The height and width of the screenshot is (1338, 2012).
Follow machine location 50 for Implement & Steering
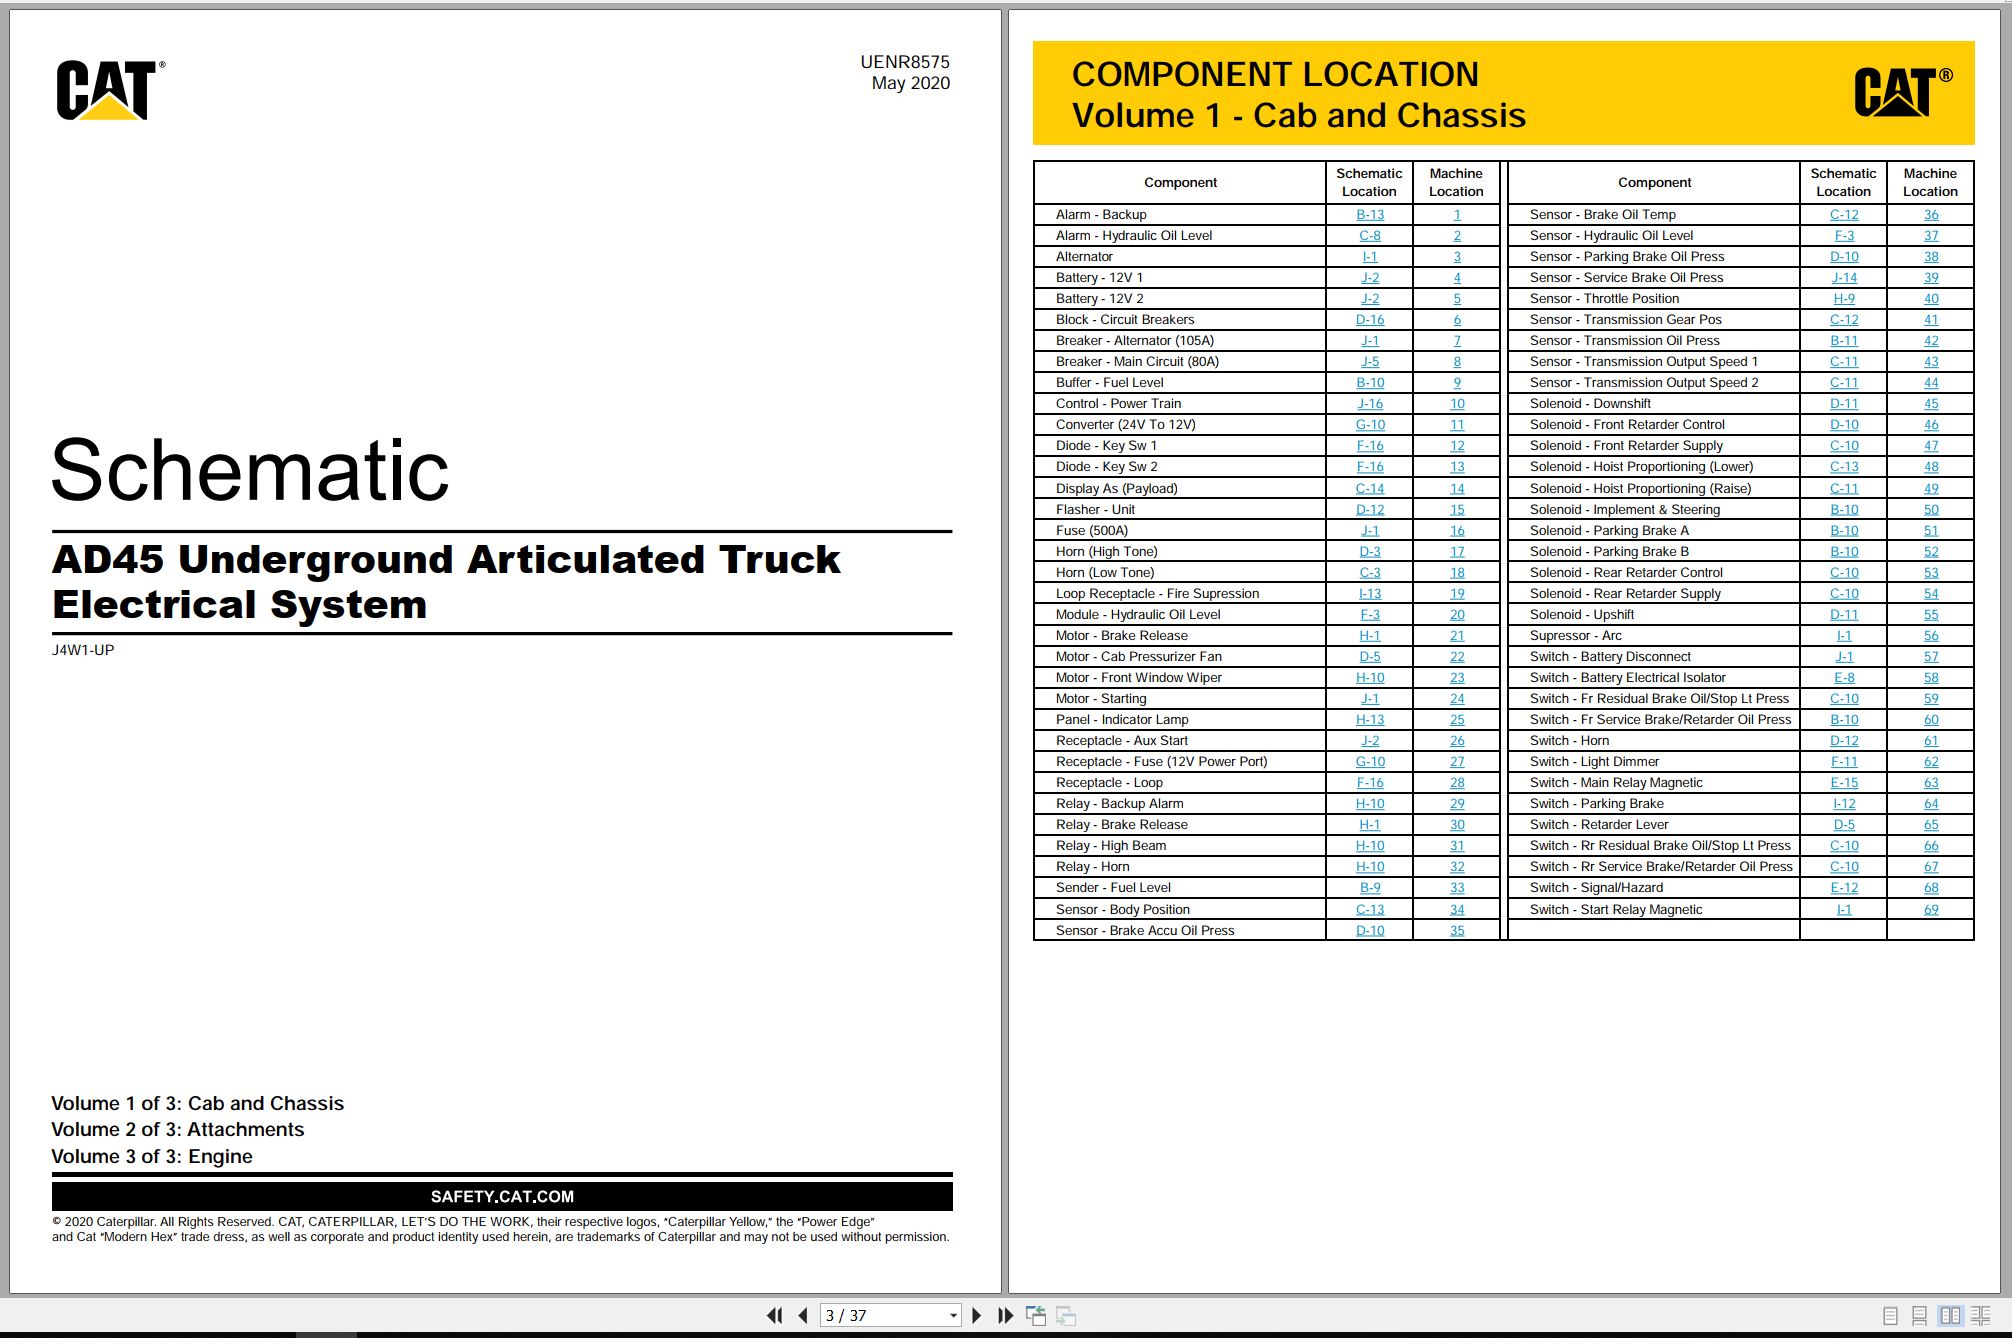click(1931, 510)
